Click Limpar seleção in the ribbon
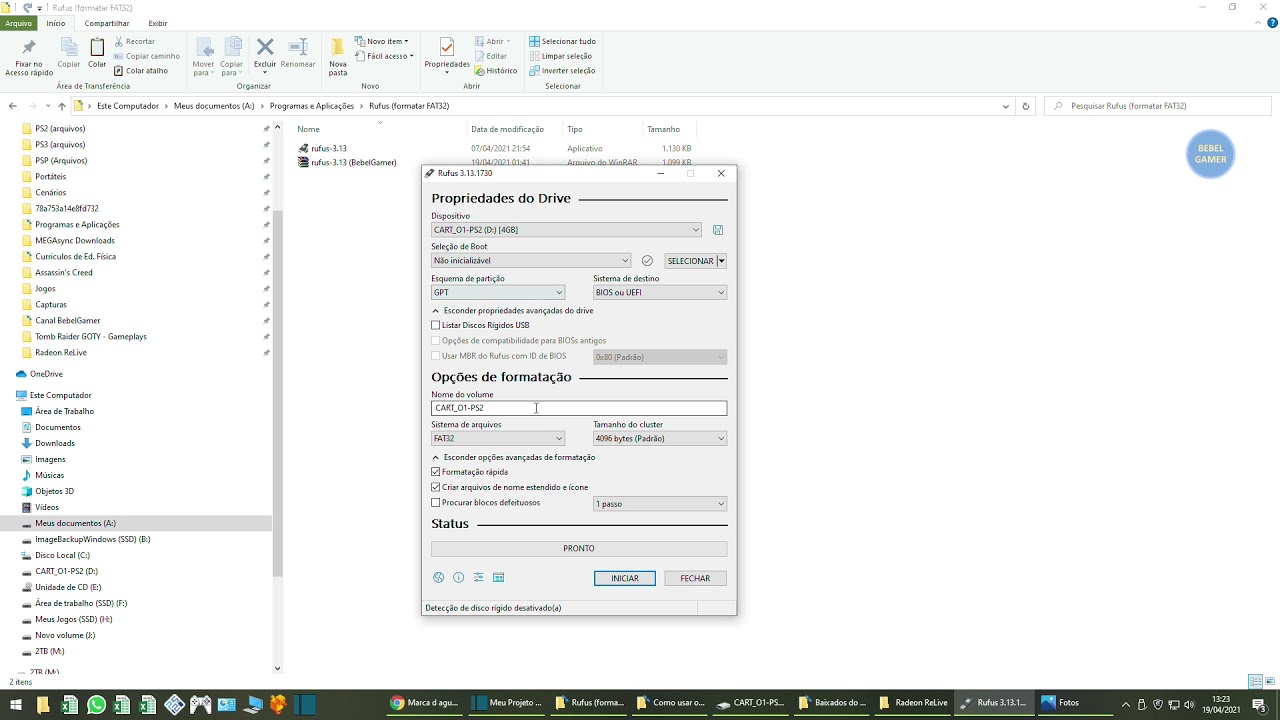The height and width of the screenshot is (720, 1280). coord(561,56)
